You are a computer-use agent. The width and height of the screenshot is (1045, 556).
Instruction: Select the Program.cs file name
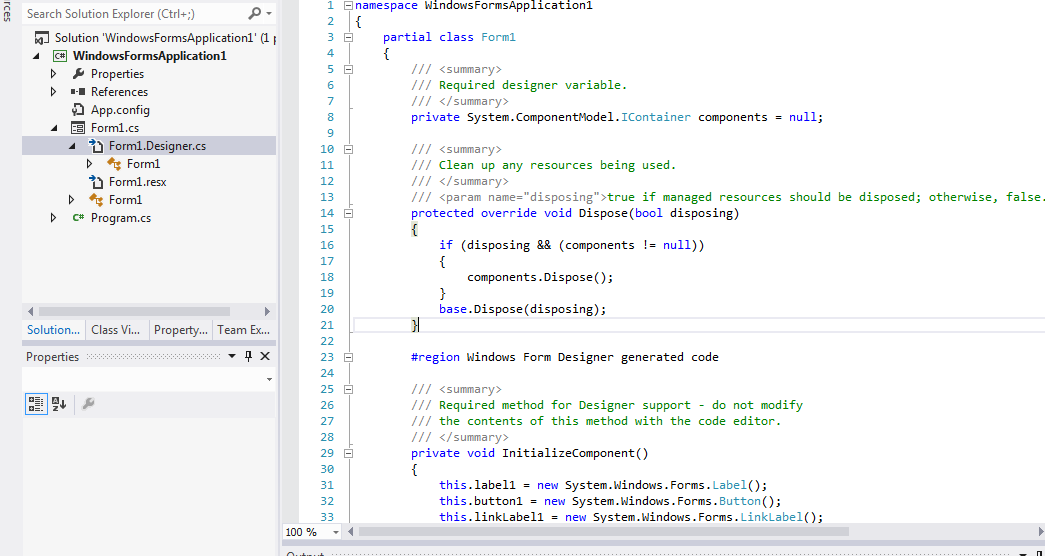121,218
